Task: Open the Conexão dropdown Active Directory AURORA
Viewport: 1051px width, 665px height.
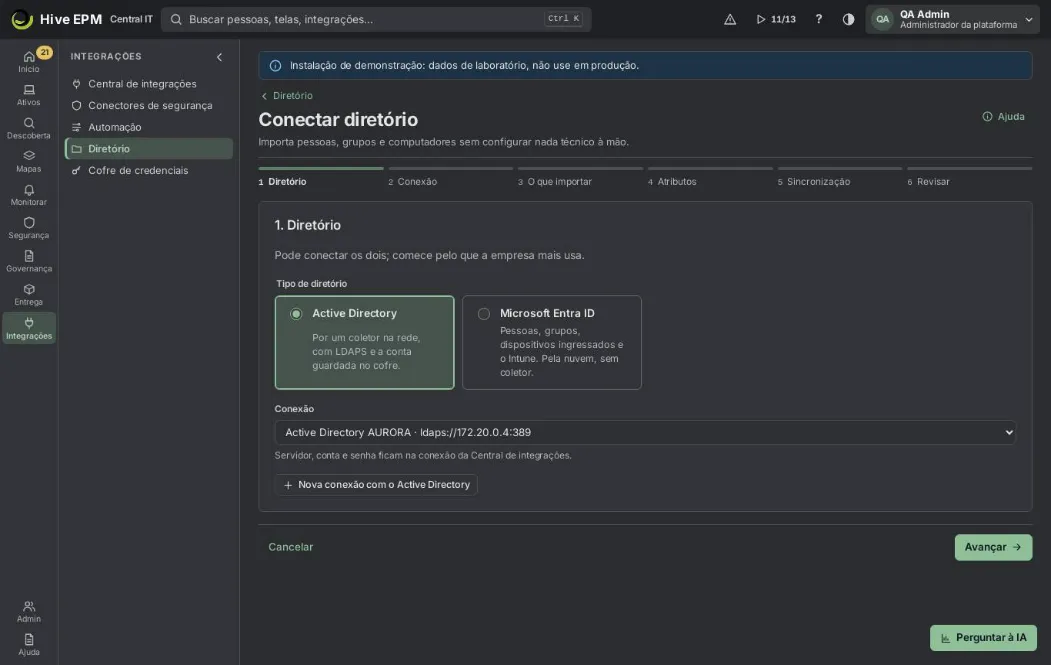Action: coord(645,432)
